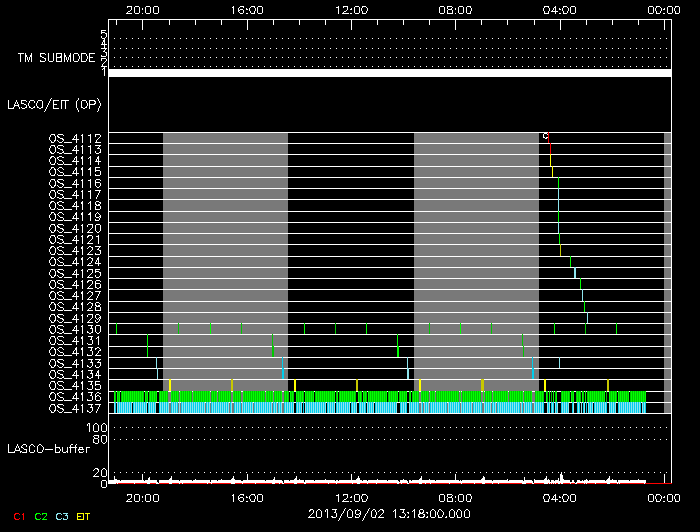
Task: Select the EIT legend entry
Action: pyautogui.click(x=85, y=516)
